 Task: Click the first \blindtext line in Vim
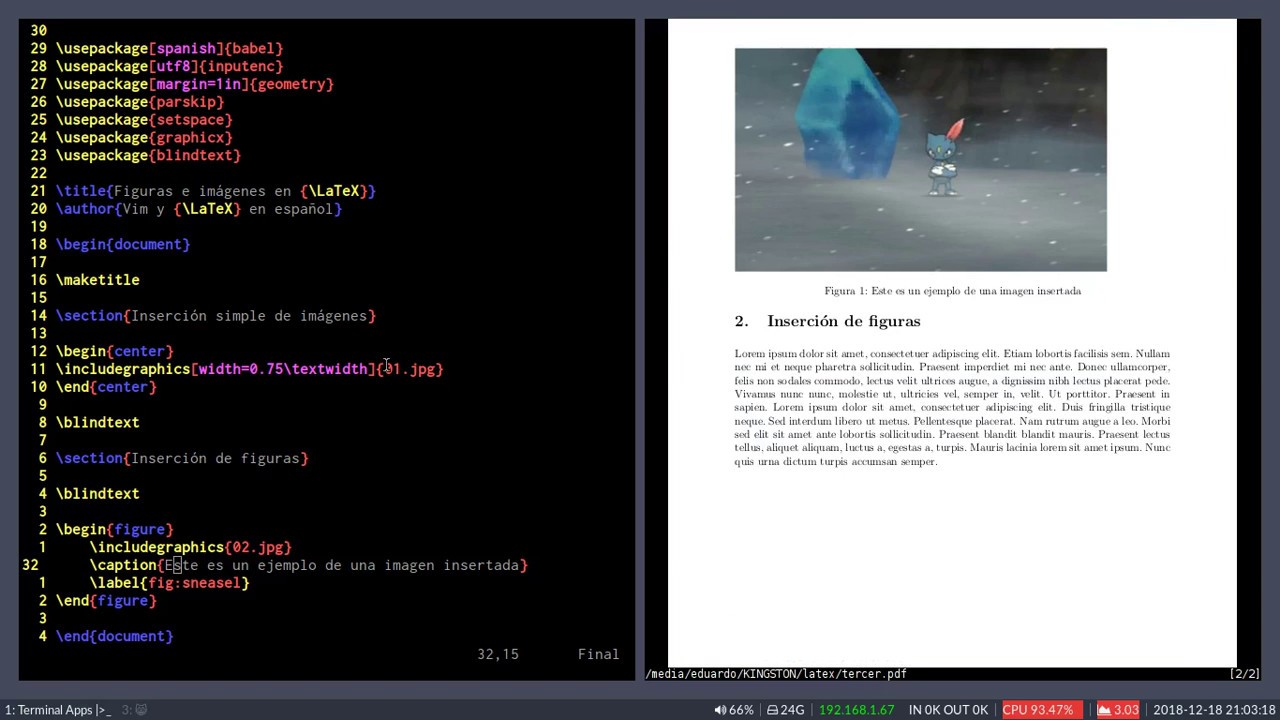pyautogui.click(x=98, y=422)
